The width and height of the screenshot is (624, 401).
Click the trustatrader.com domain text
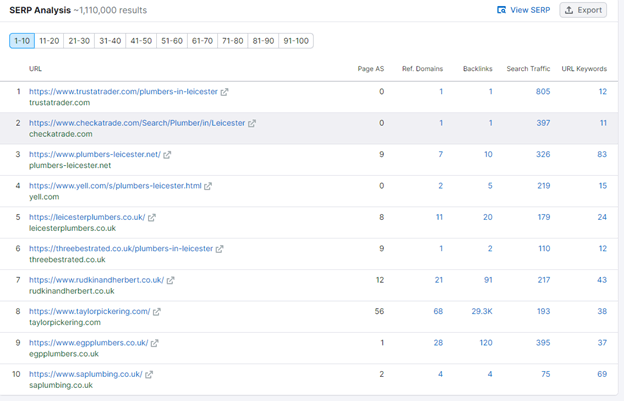pos(59,103)
